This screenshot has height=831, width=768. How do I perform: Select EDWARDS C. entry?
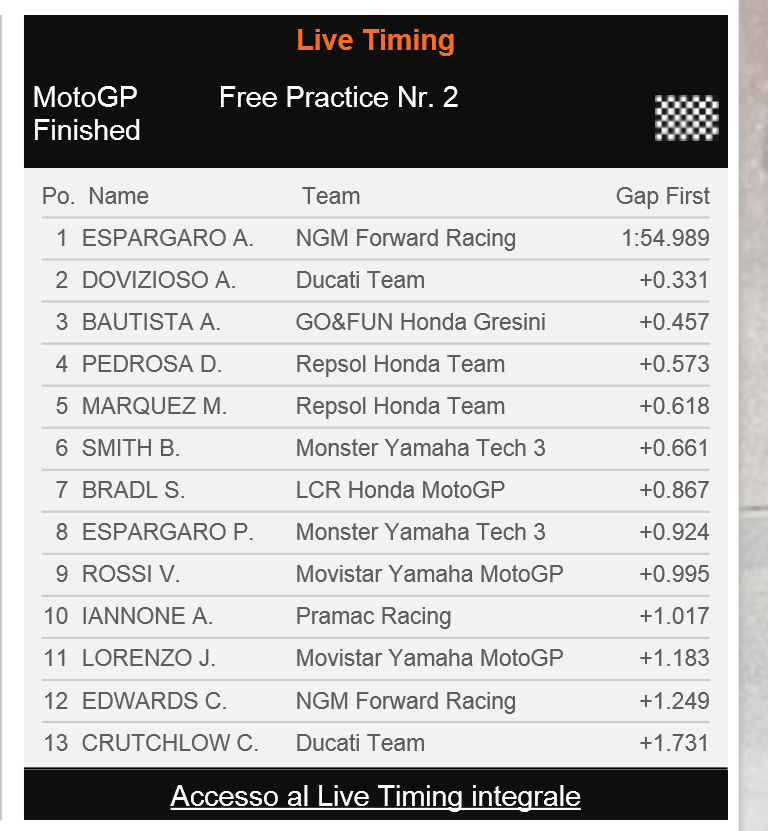pyautogui.click(x=154, y=701)
